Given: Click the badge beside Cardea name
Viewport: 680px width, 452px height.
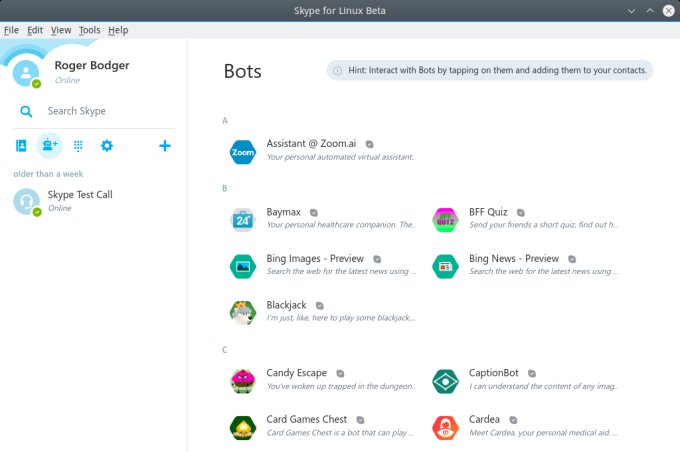Looking at the screenshot, I should pos(513,420).
